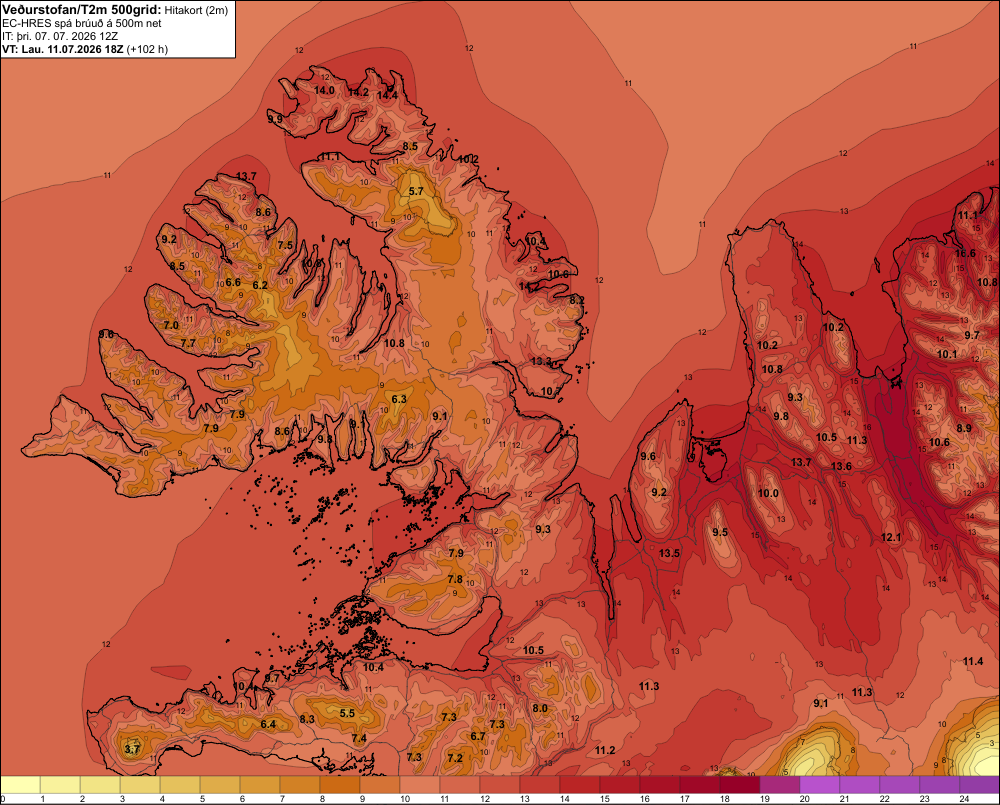Click the 8.9 temperature value

964,428
